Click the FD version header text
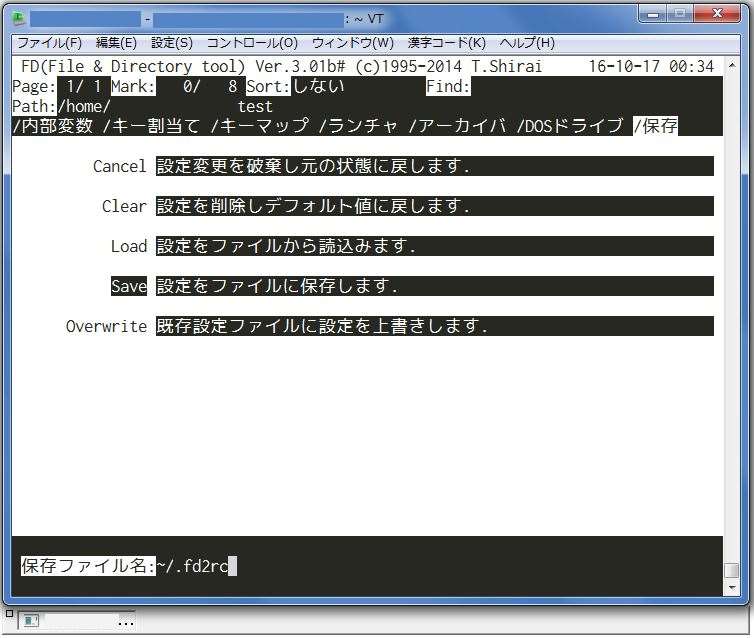 281,66
